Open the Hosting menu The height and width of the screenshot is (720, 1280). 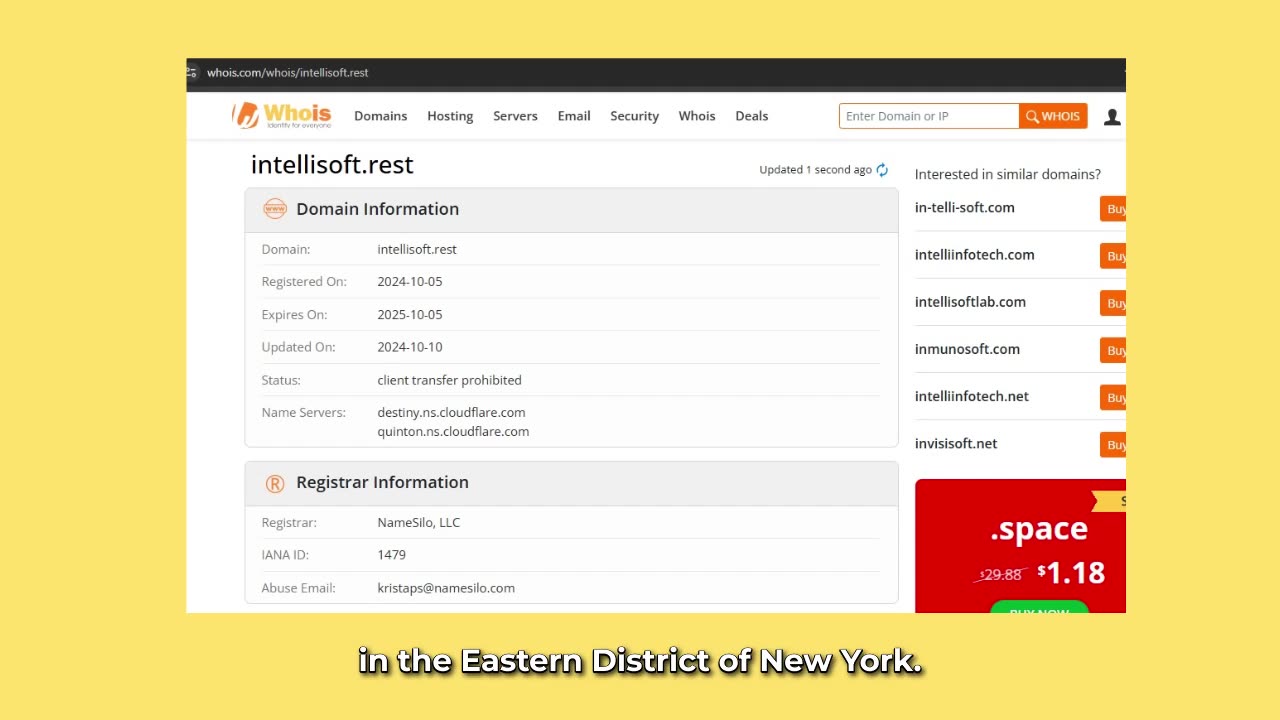click(450, 116)
